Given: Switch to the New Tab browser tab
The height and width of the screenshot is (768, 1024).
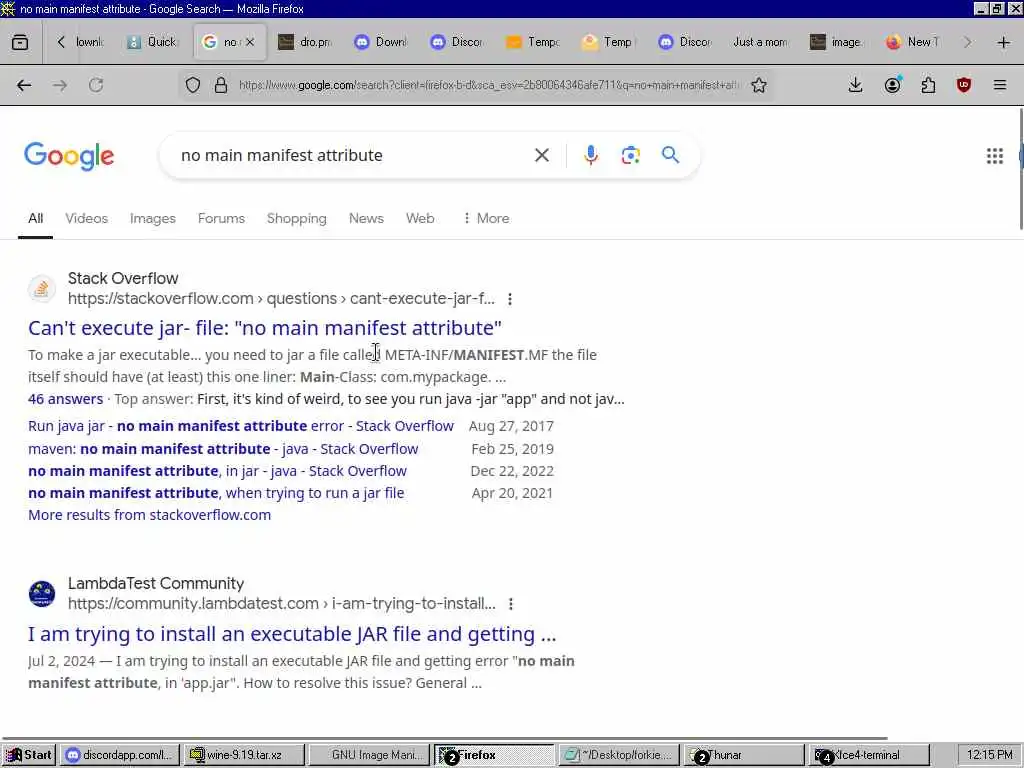Looking at the screenshot, I should click(x=914, y=42).
